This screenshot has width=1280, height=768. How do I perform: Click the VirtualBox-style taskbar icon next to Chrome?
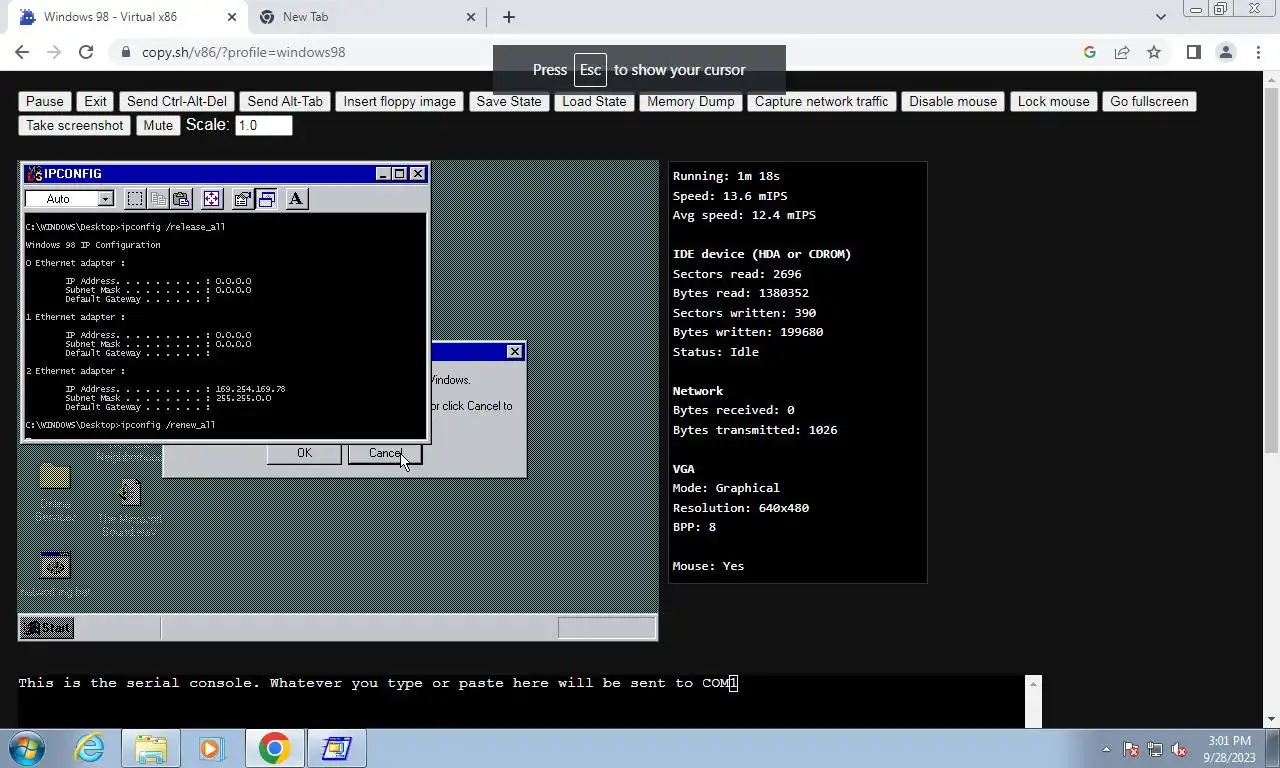[336, 748]
